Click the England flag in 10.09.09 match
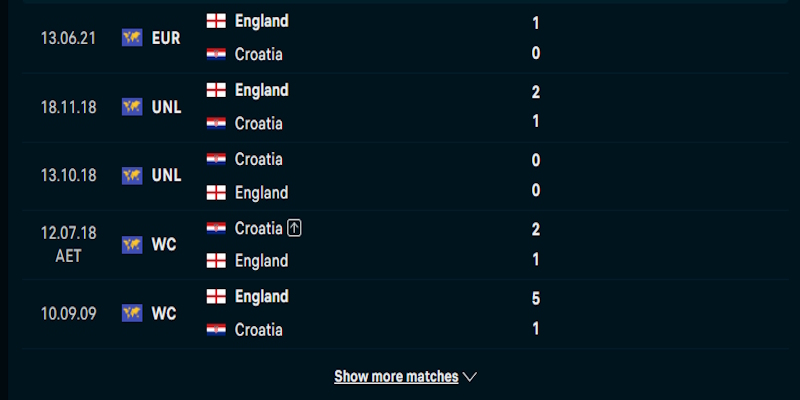This screenshot has width=800, height=400. click(x=216, y=297)
